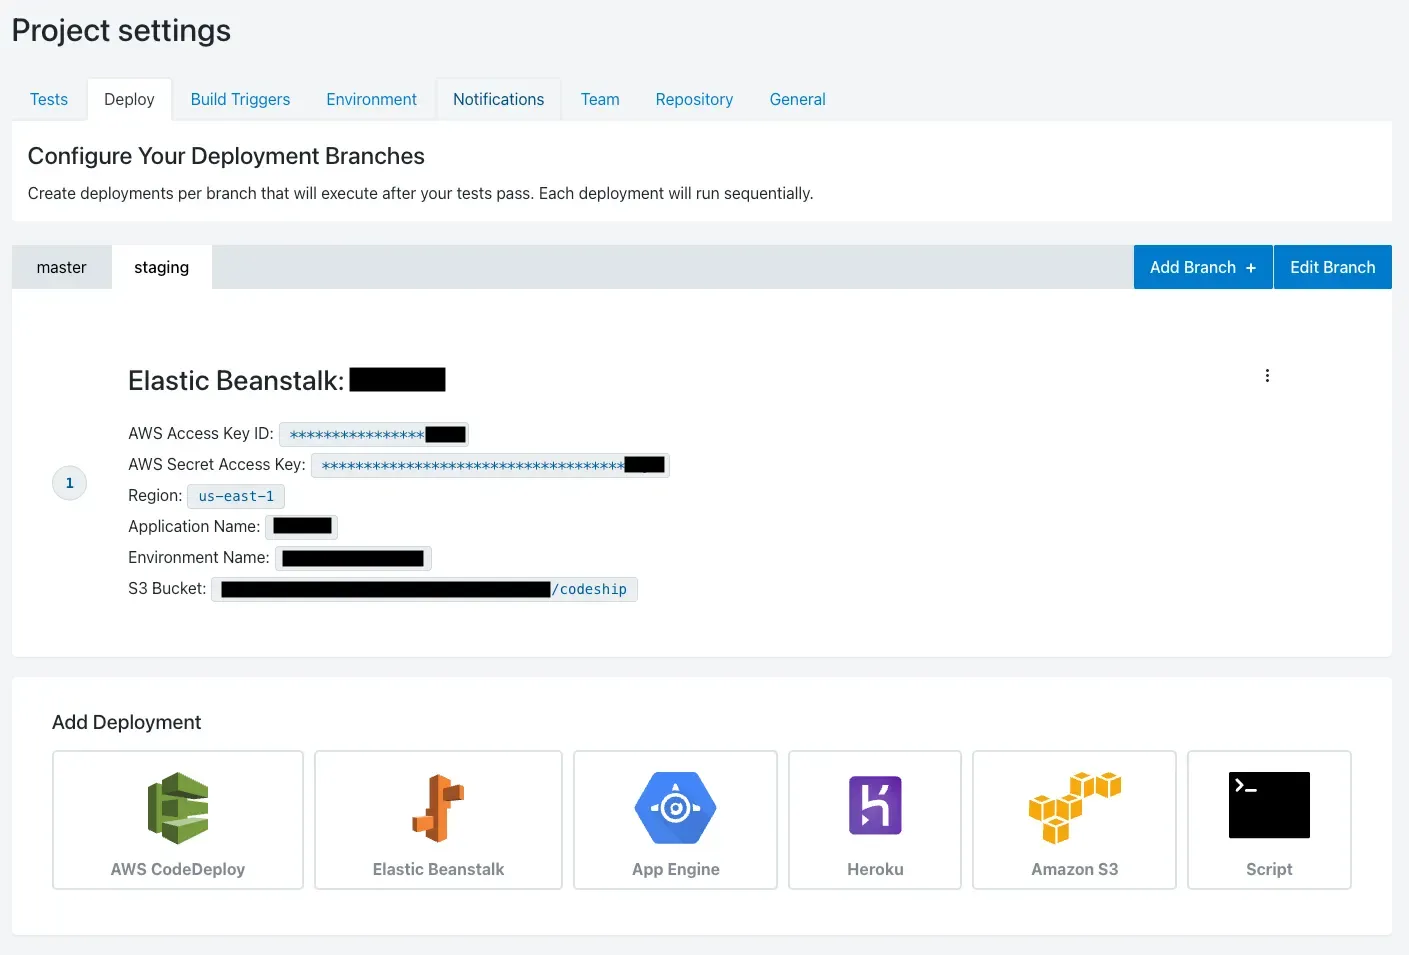Viewport: 1409px width, 955px height.
Task: Go to the General tab
Action: (797, 100)
